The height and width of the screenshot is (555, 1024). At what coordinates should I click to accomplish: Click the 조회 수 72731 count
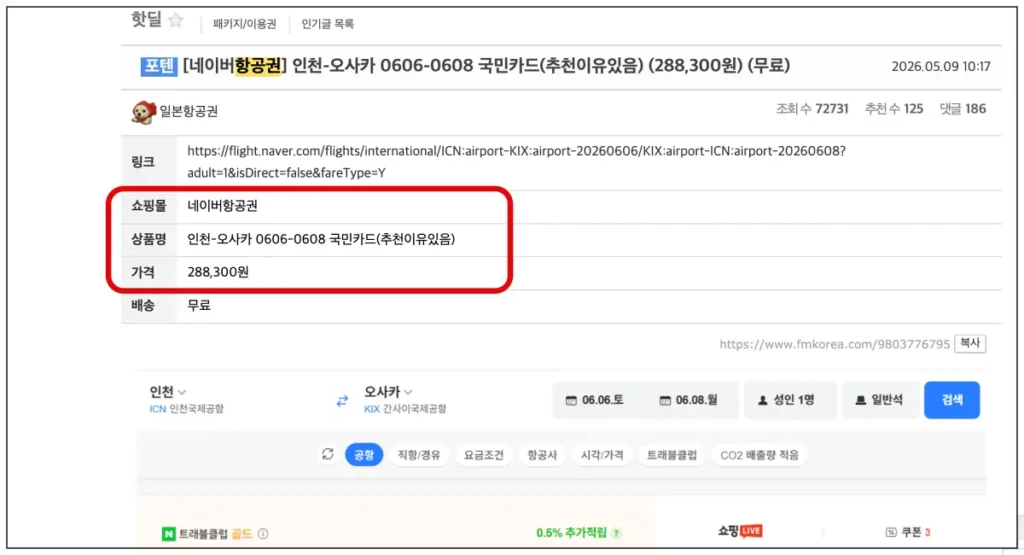point(812,109)
